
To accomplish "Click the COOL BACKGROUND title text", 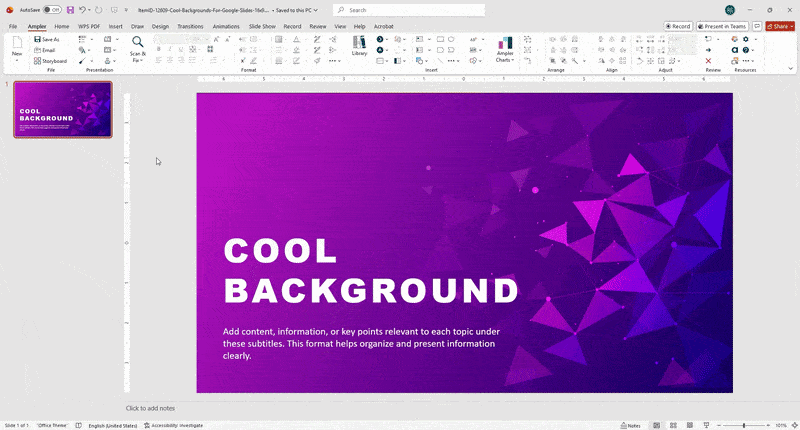I will [371, 270].
